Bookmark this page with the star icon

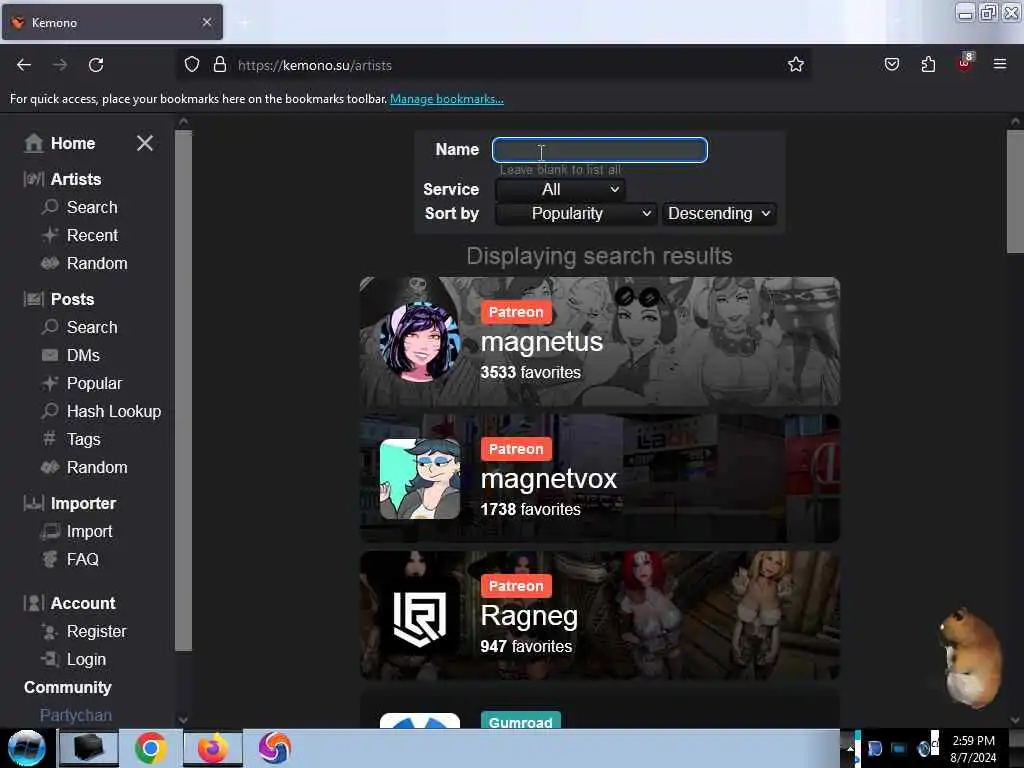[795, 65]
